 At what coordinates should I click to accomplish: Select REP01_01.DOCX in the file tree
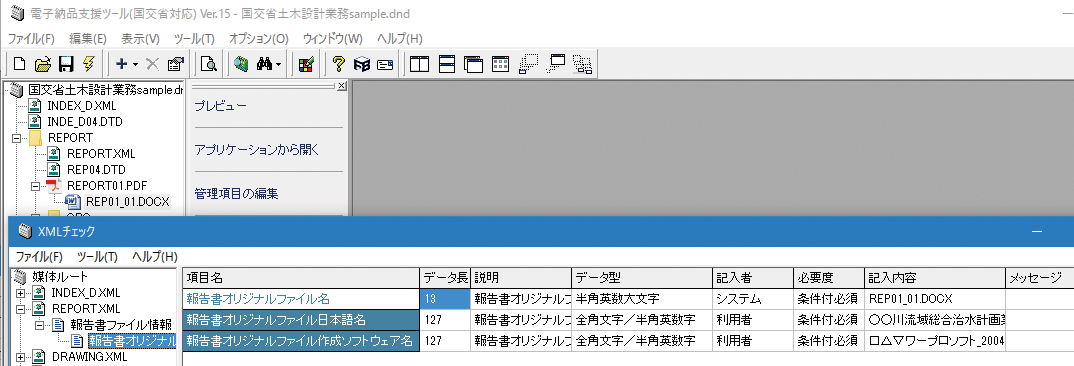click(x=127, y=202)
